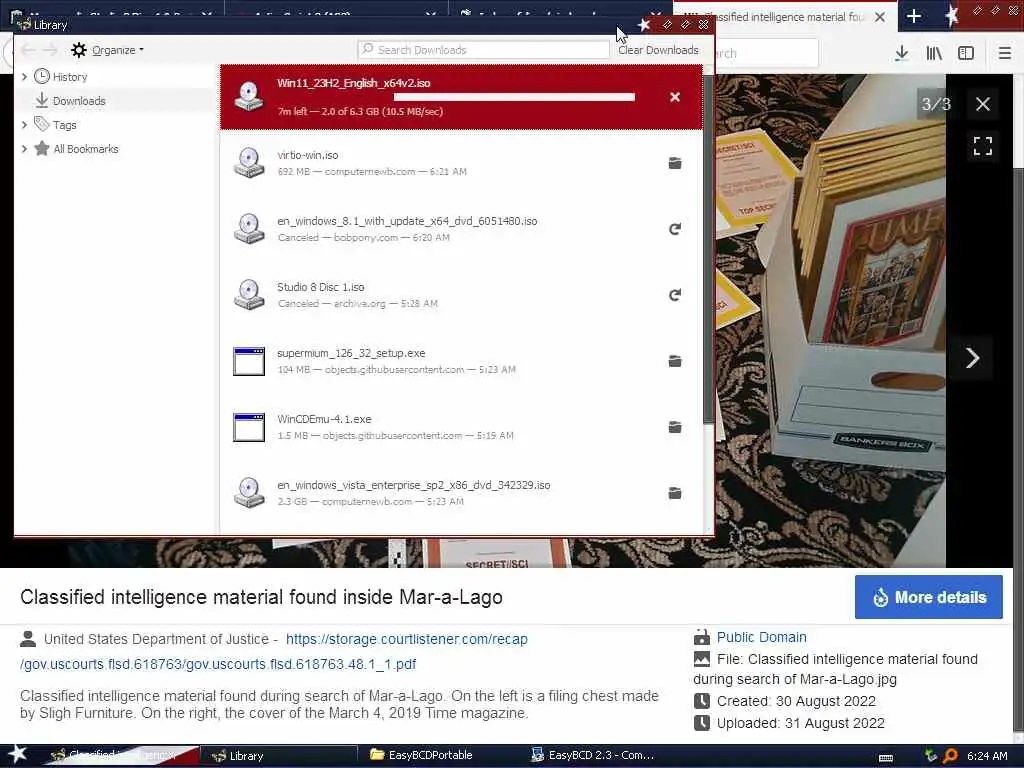Click the Studio 8 Disc 1 disc icon

[x=249, y=295]
